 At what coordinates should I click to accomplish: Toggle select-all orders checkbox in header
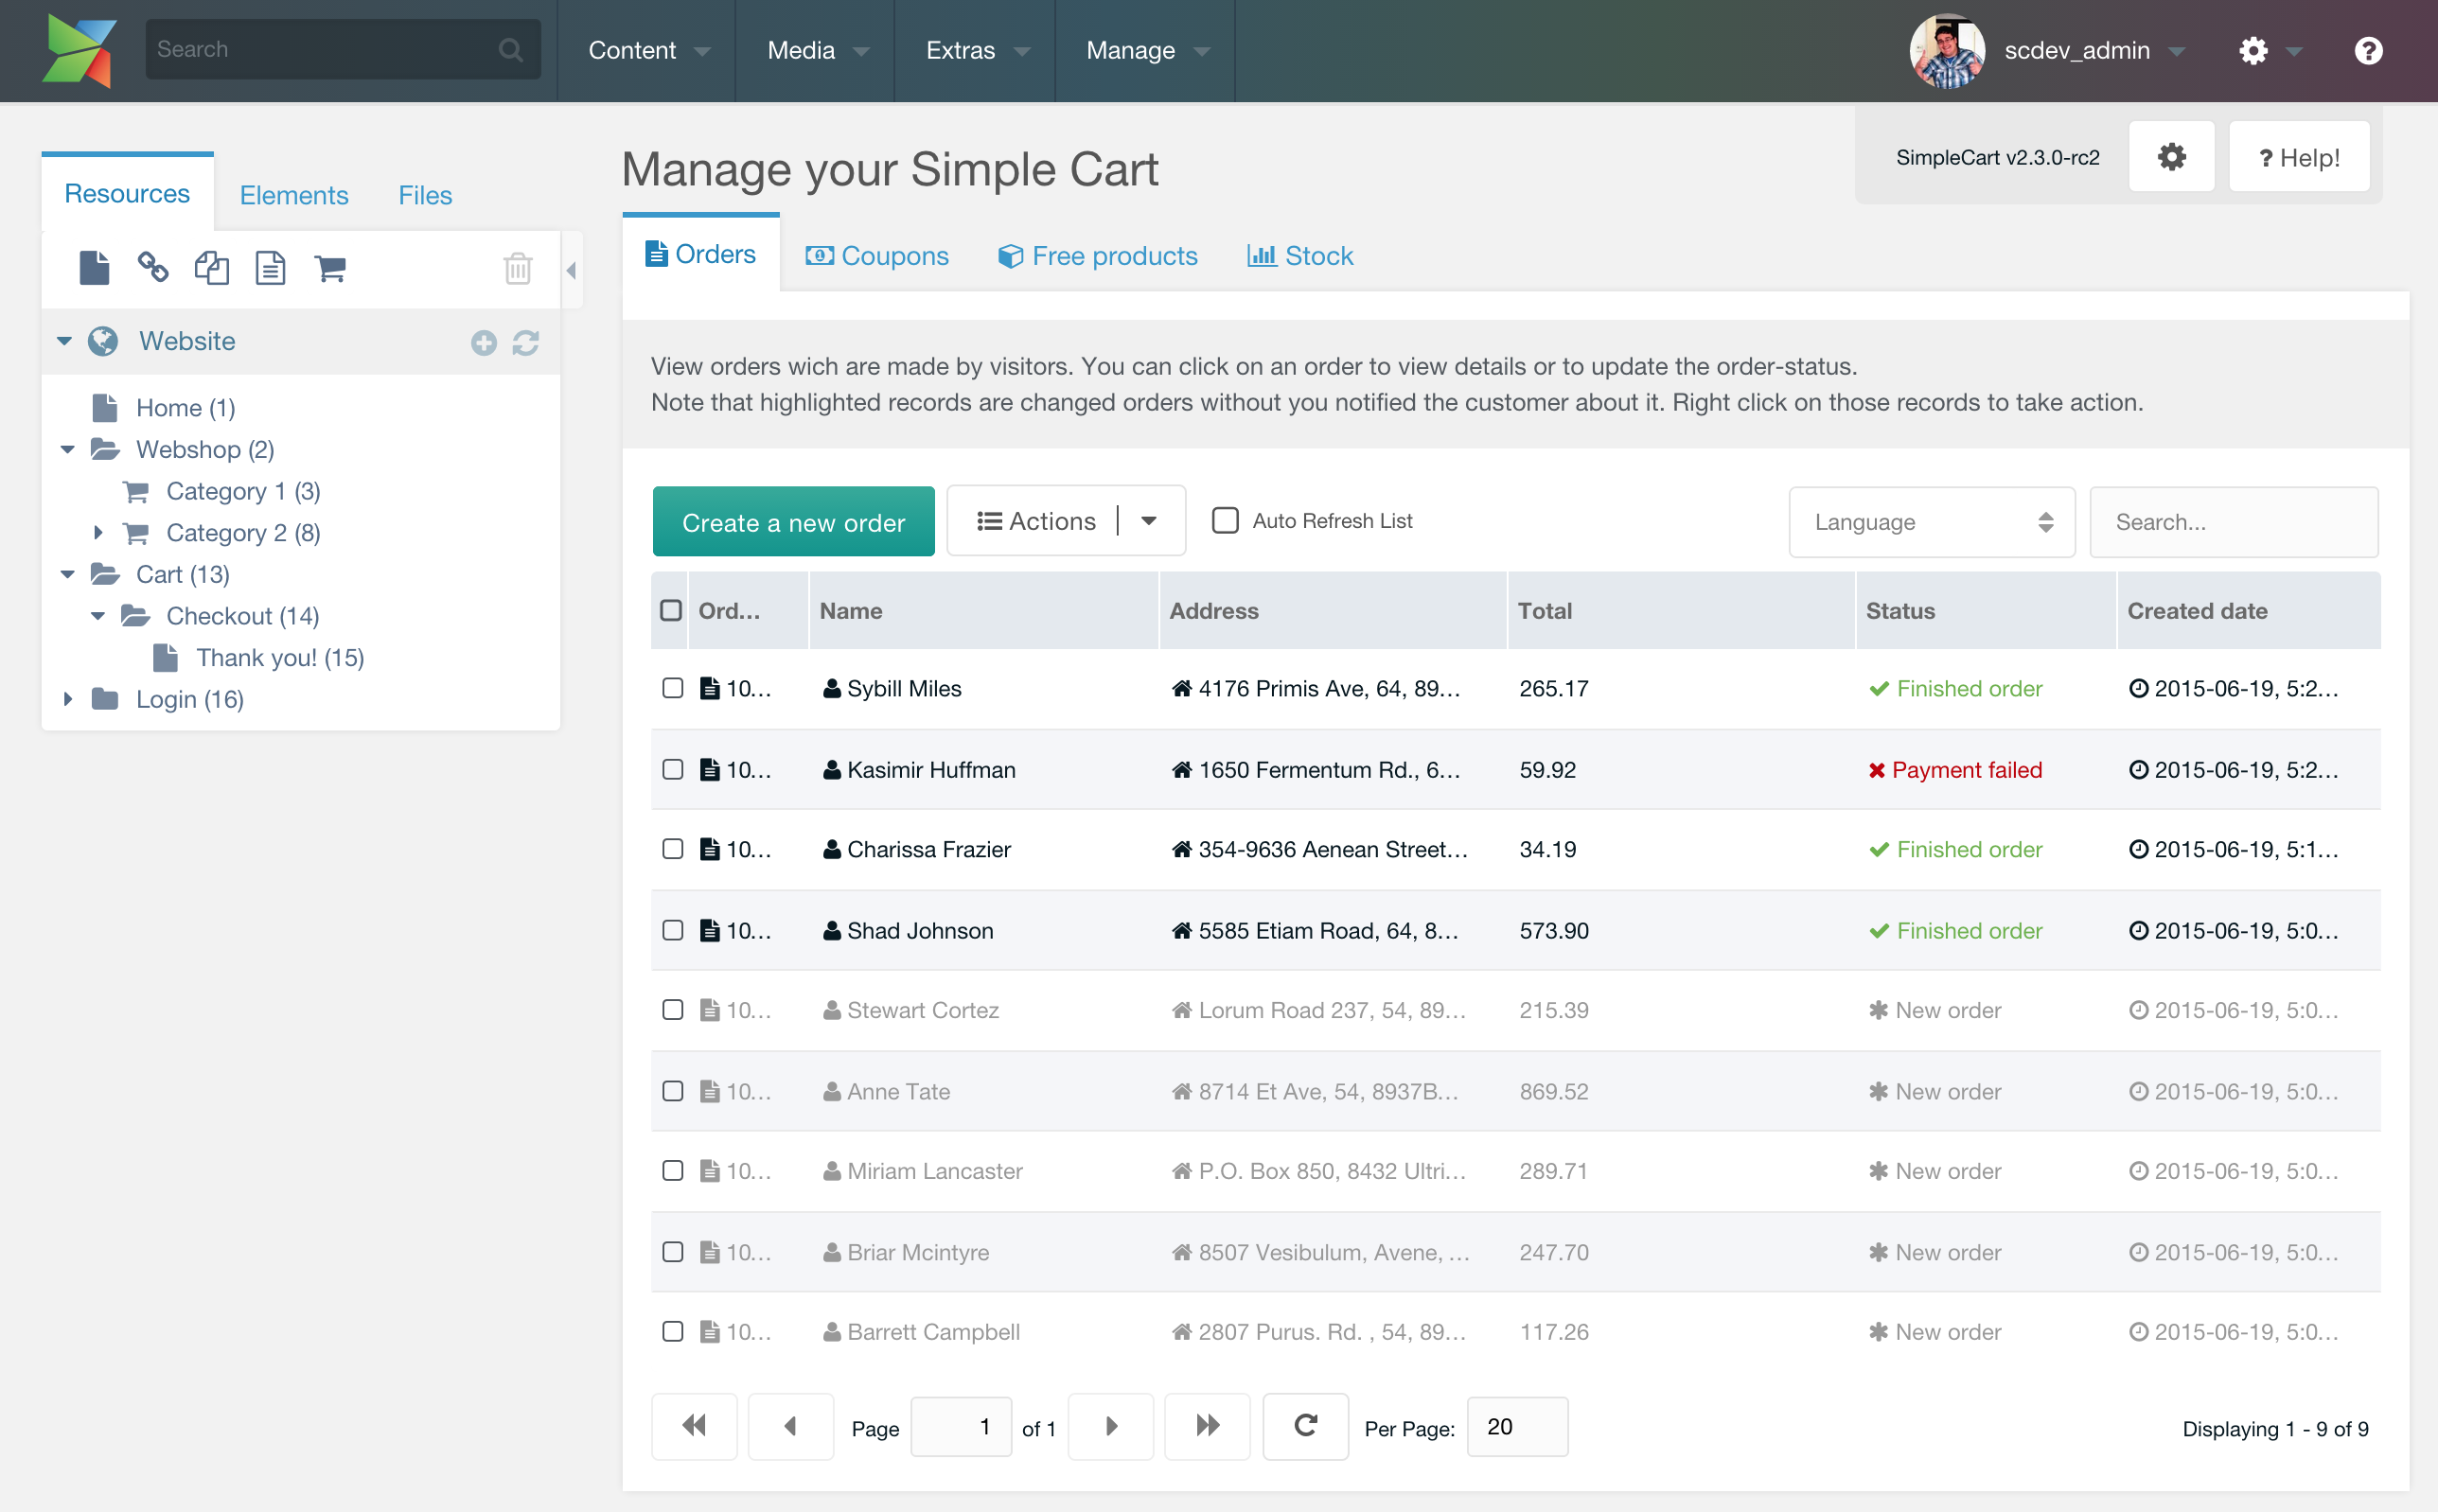pos(671,611)
